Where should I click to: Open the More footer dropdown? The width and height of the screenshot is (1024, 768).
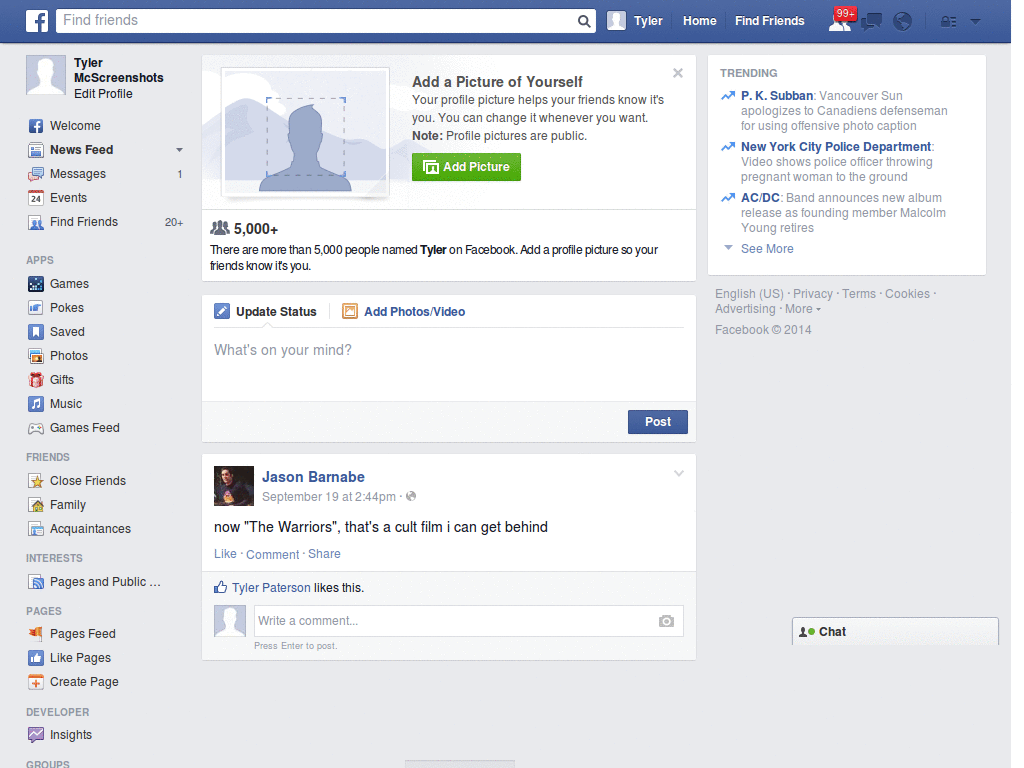pos(803,309)
